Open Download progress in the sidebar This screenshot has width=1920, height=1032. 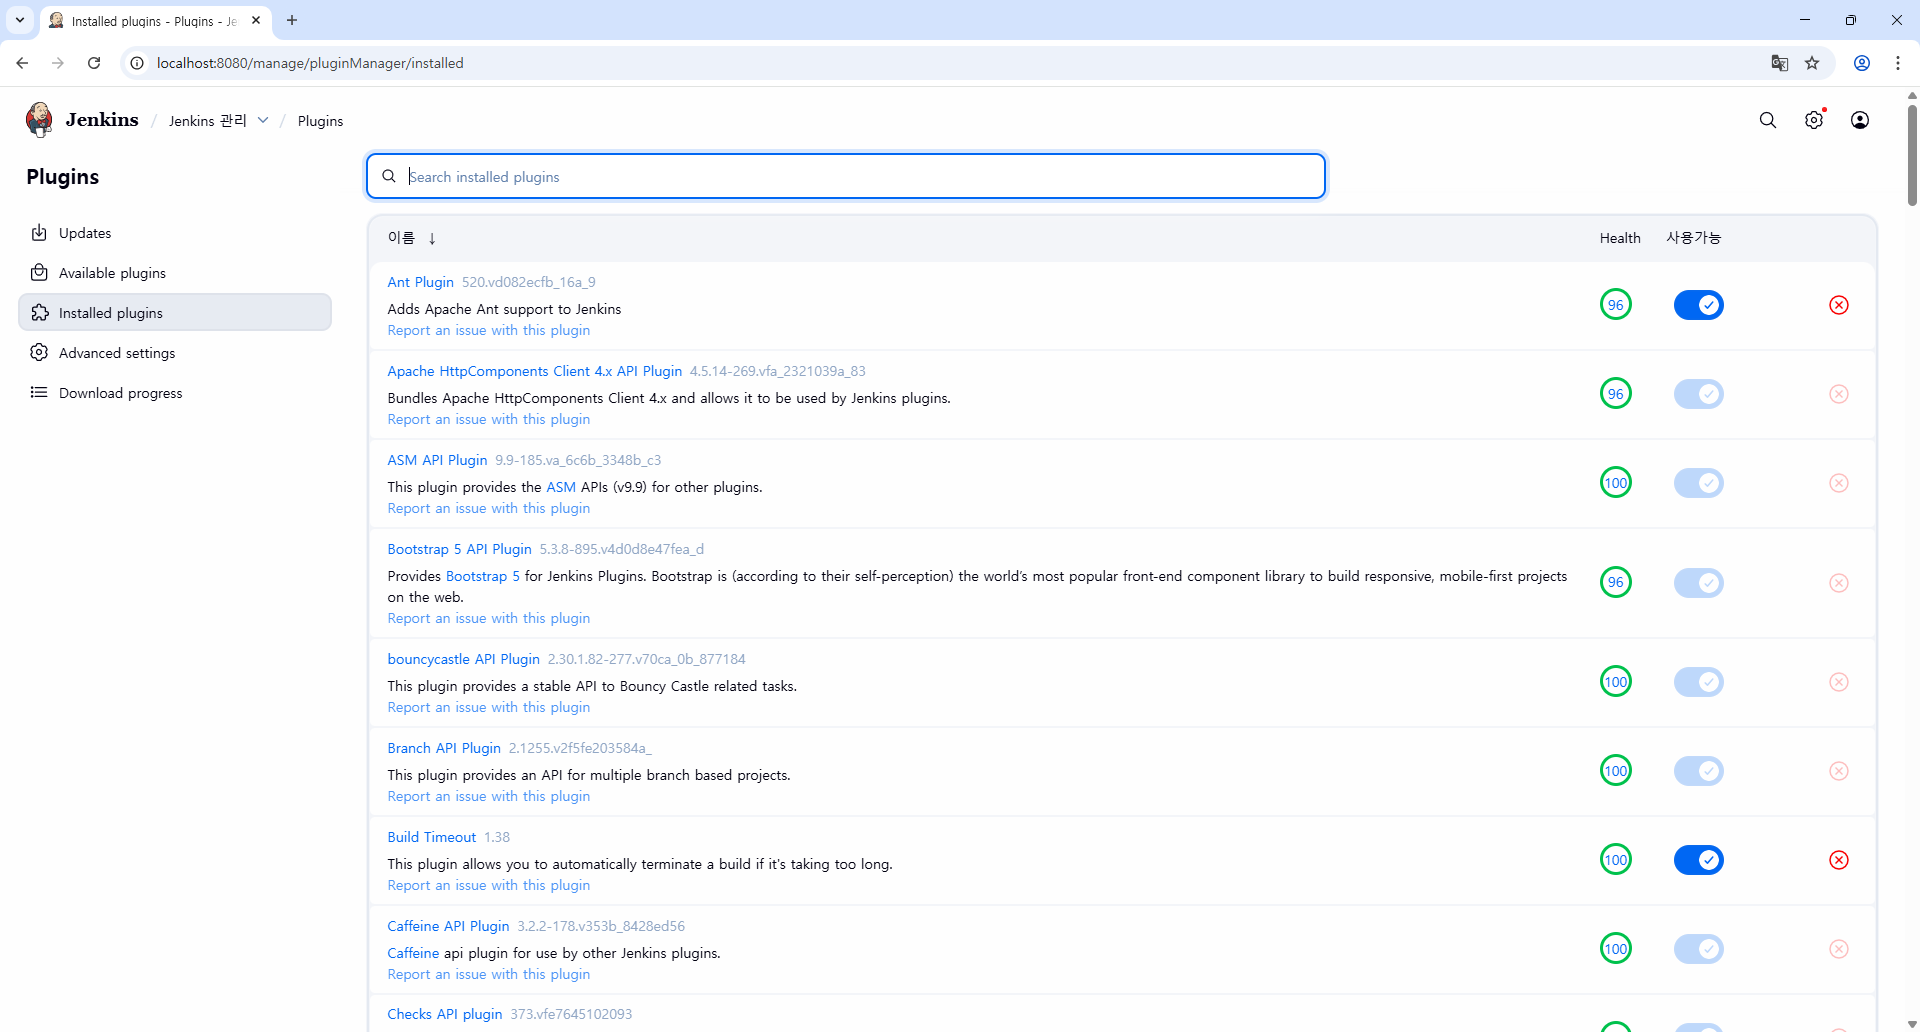pyautogui.click(x=175, y=393)
